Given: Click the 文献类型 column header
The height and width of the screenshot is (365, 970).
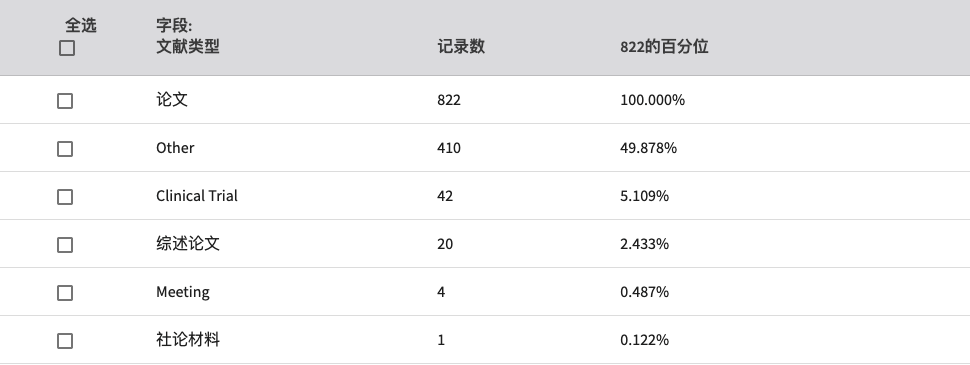Looking at the screenshot, I should coord(187,46).
